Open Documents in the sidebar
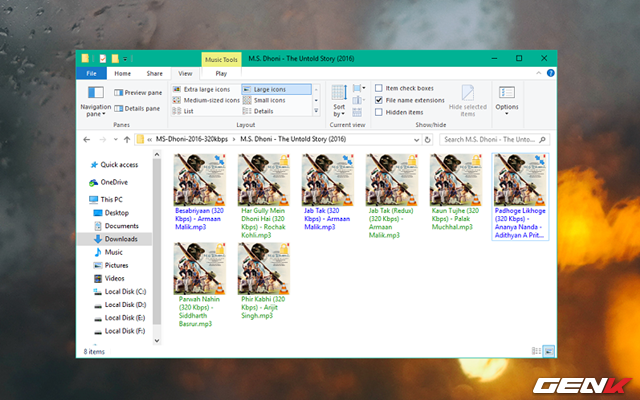Viewport: 640px width, 400px height. pyautogui.click(x=117, y=226)
